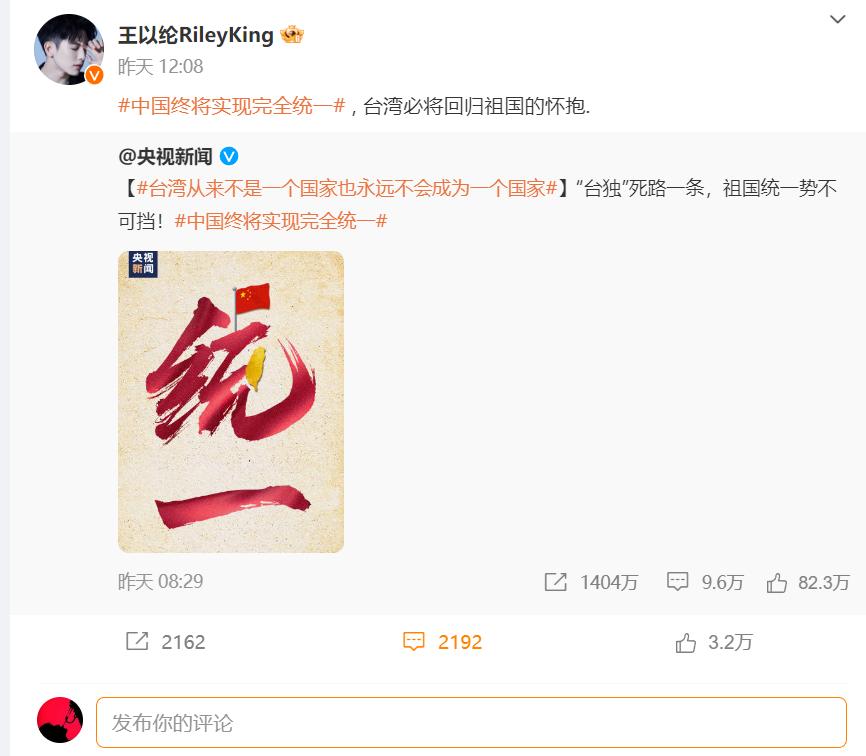Open the 王以纶RileyKing username link
This screenshot has height=756, width=866.
pos(196,35)
